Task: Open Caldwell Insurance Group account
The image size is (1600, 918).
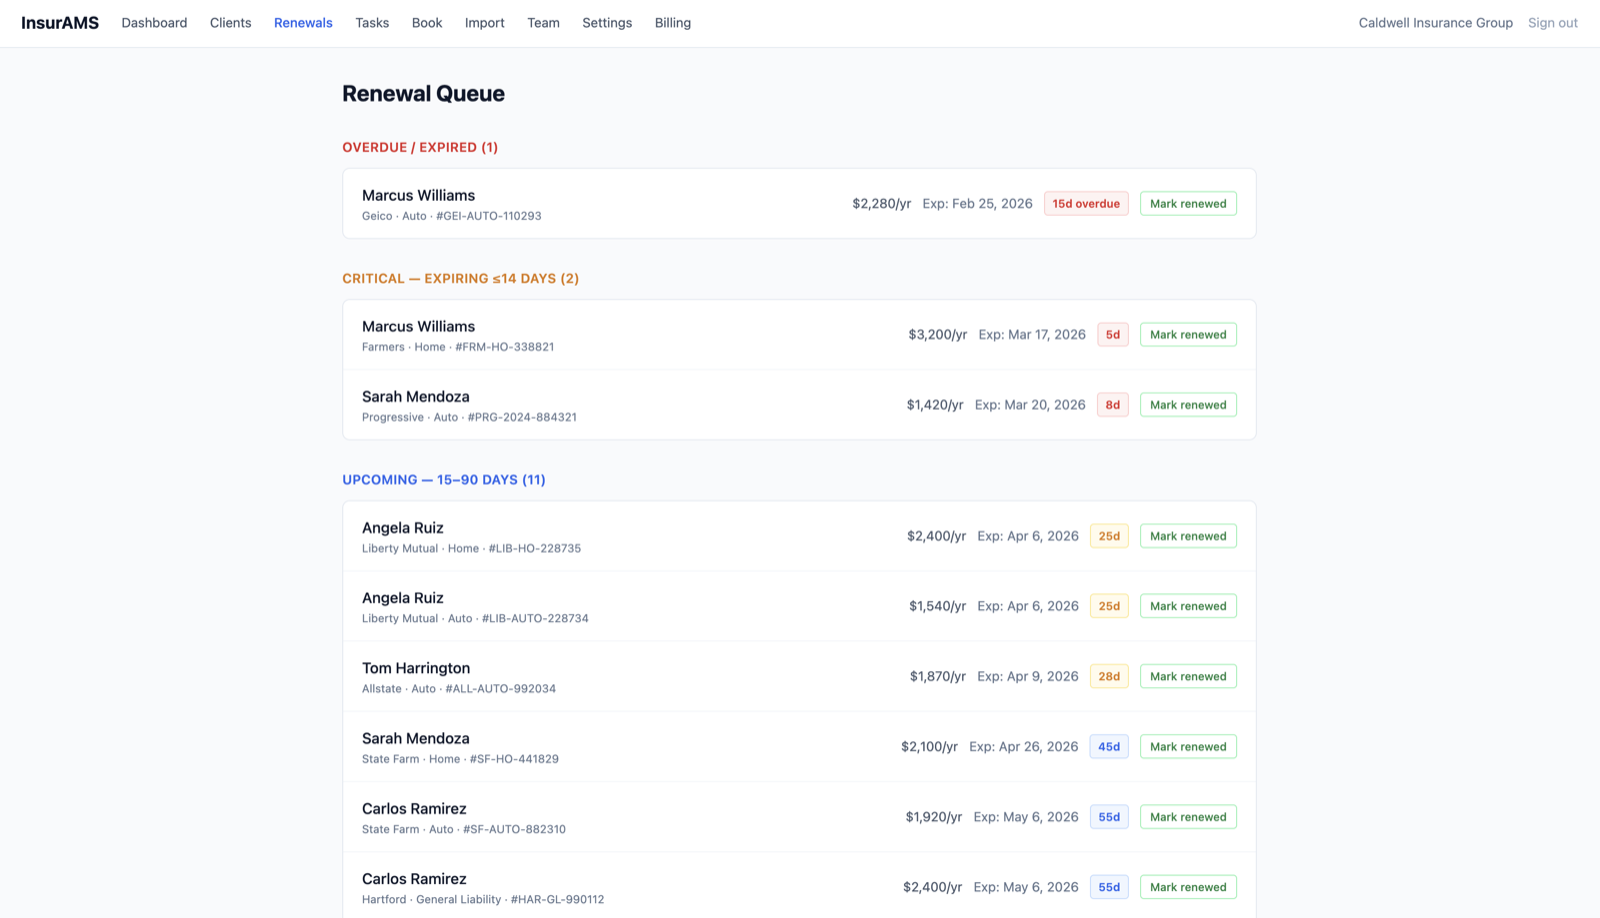Action: point(1435,22)
